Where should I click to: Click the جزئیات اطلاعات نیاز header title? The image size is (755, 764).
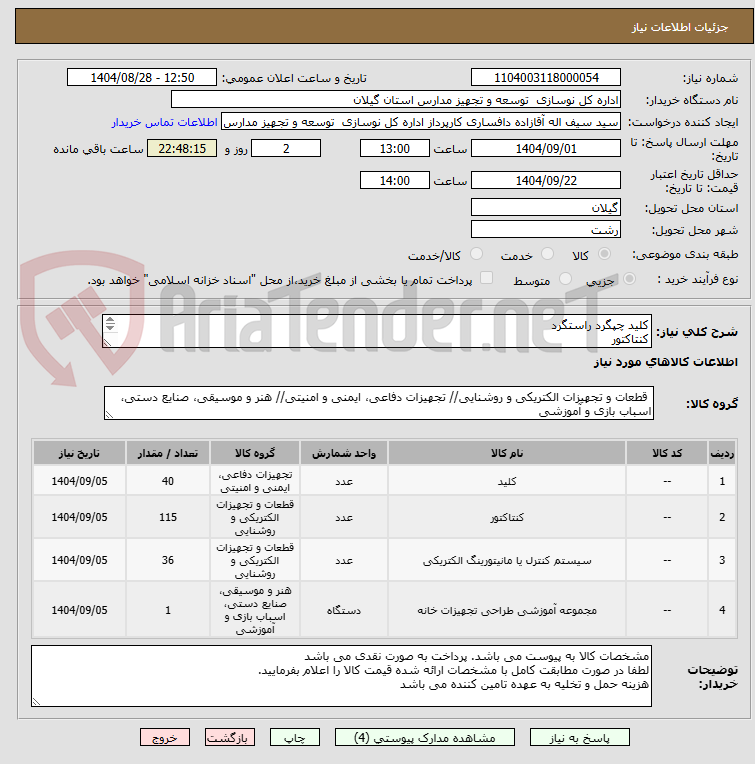tap(680, 27)
